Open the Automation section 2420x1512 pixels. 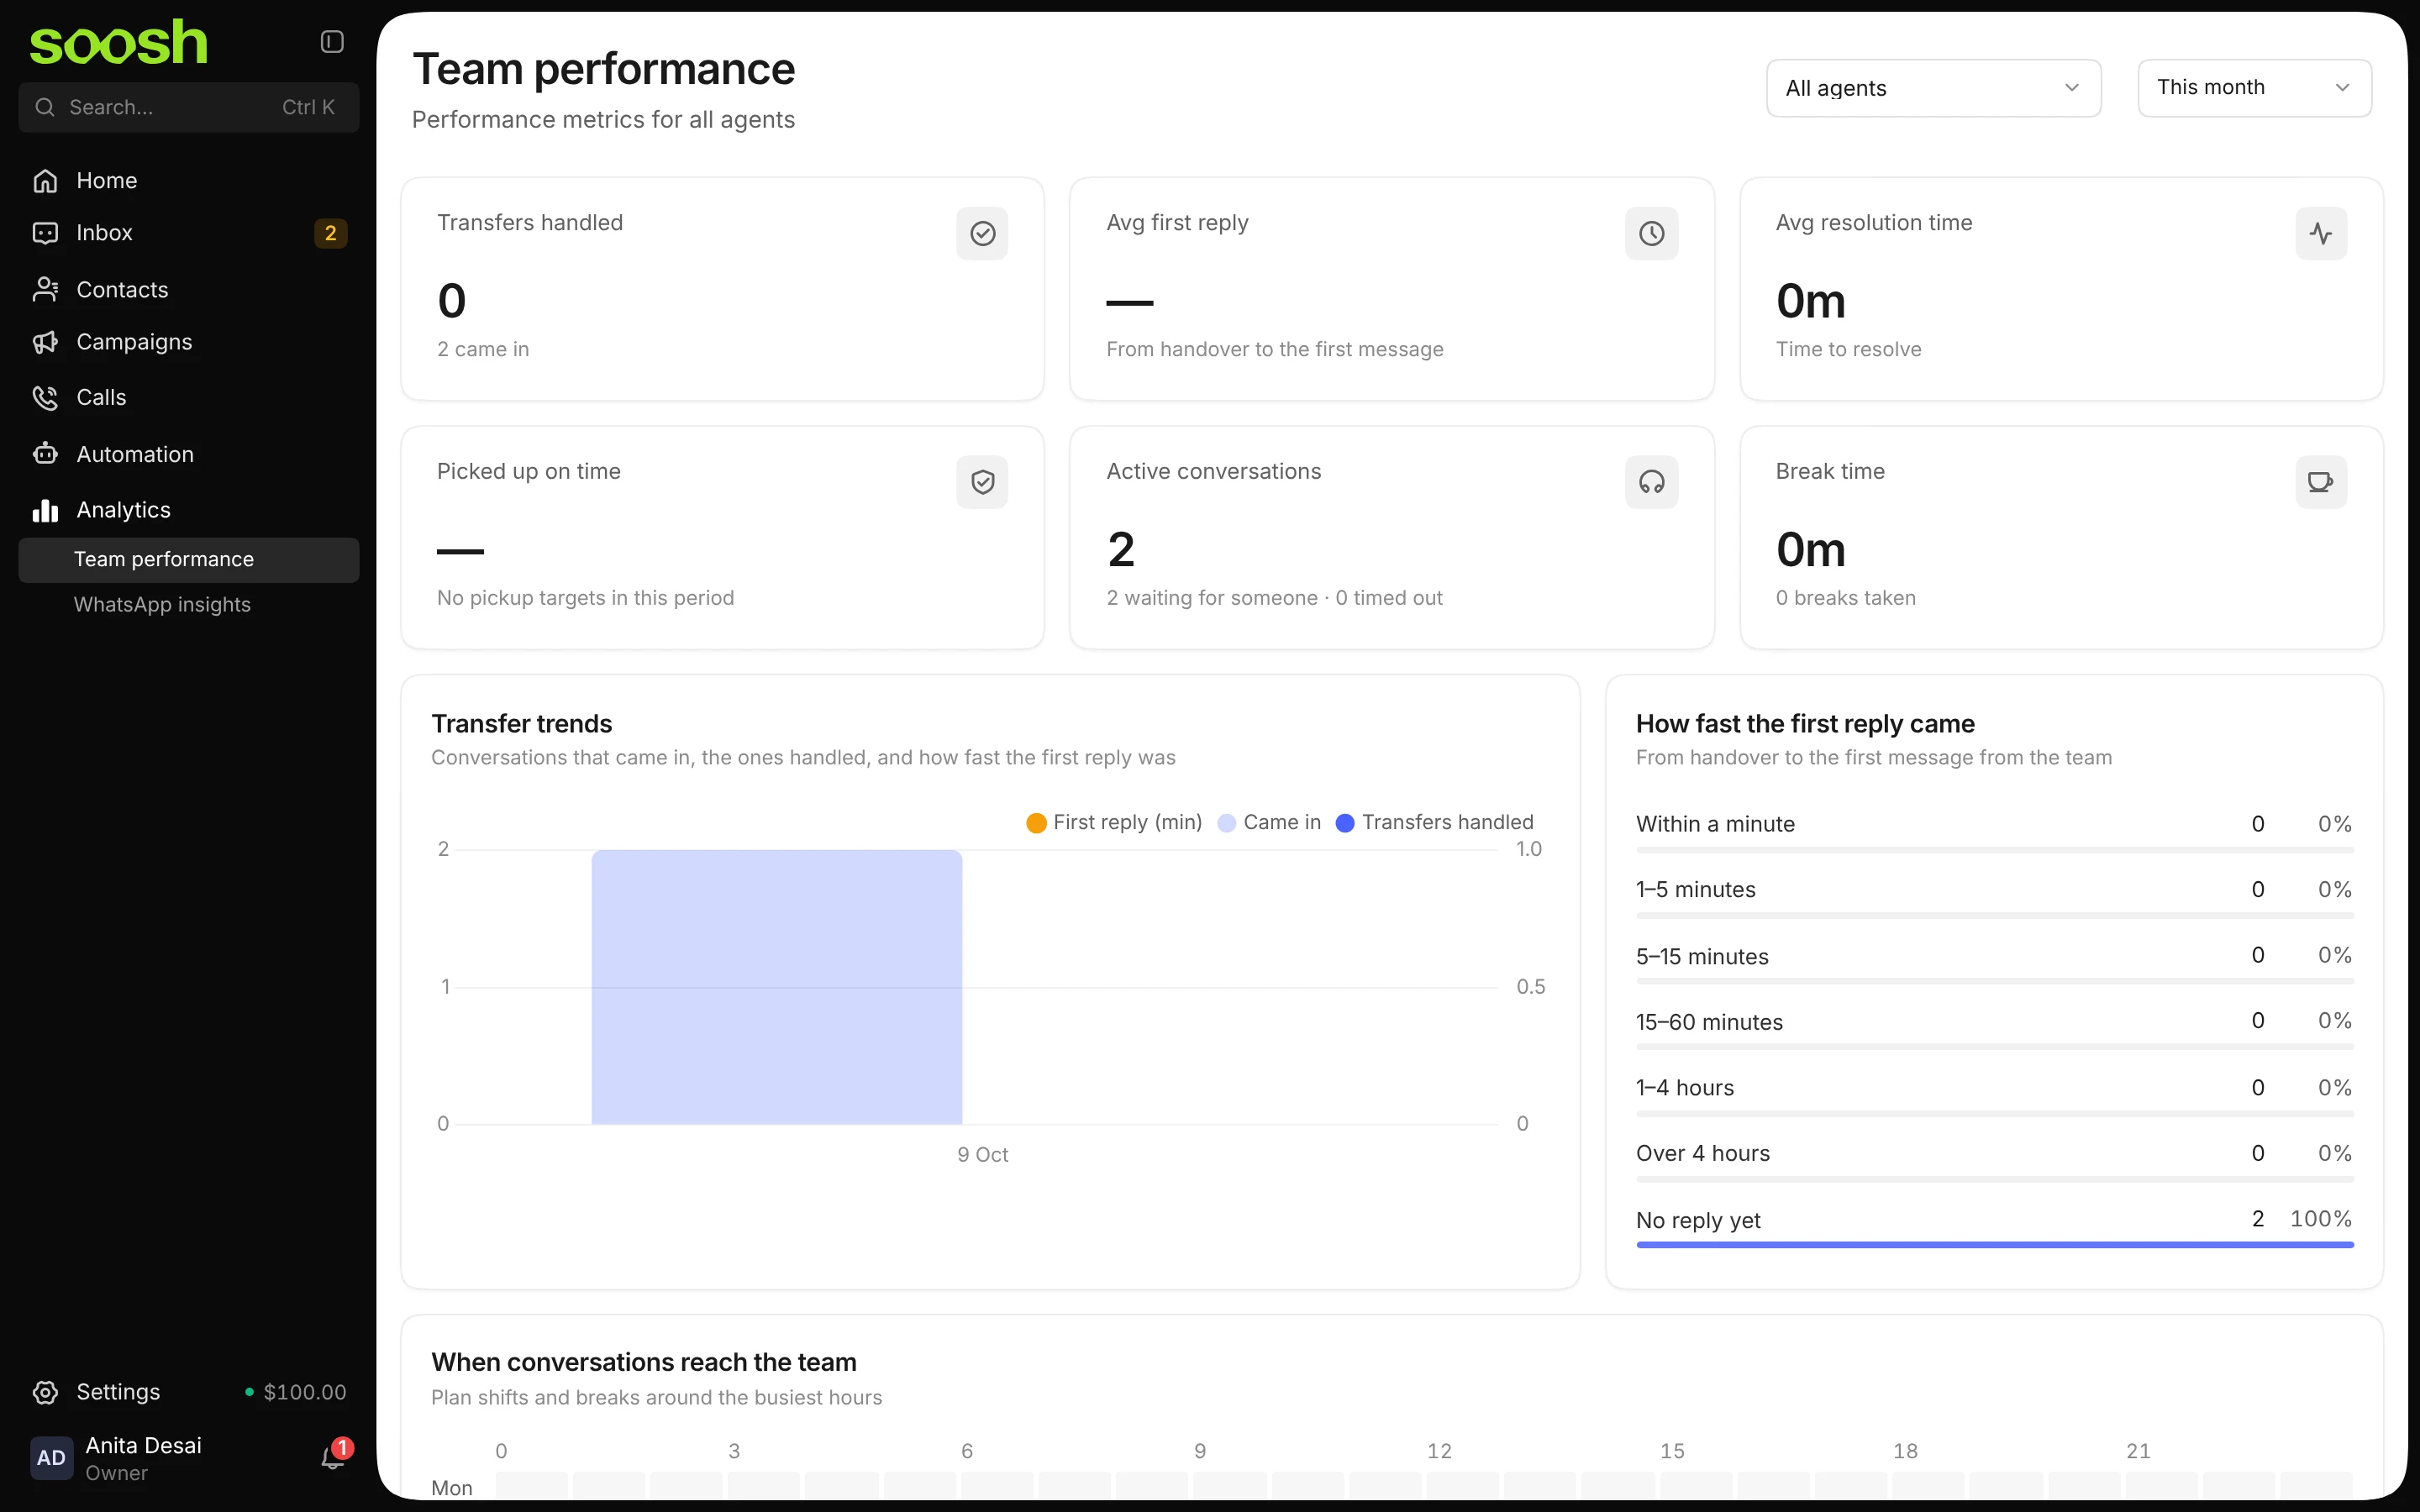tap(189, 454)
